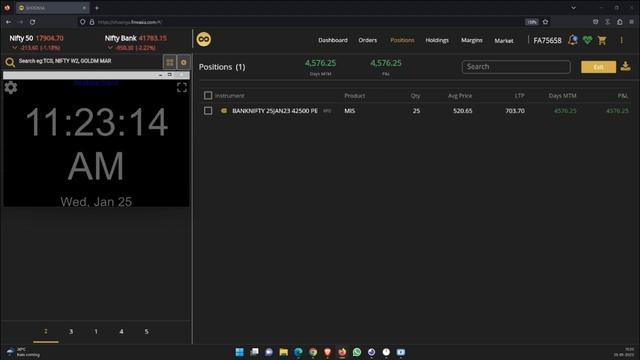Switch to watchlist tab 5
Image resolution: width=640 pixels, height=360 pixels.
click(x=147, y=331)
